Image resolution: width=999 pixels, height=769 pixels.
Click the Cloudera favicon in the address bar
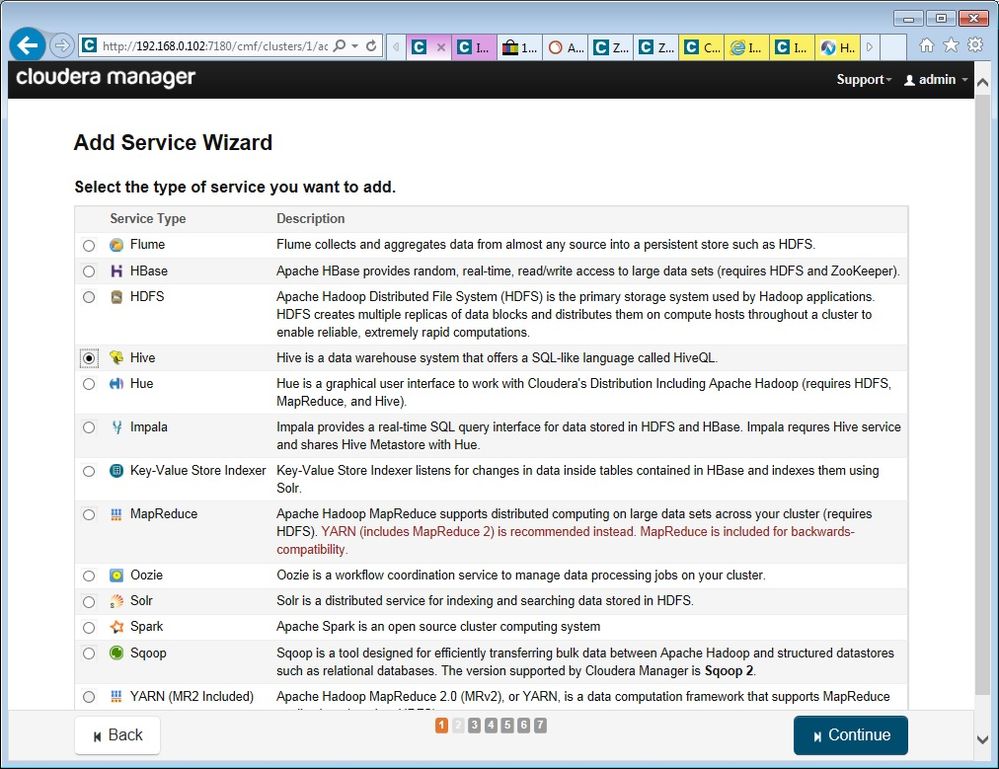90,46
